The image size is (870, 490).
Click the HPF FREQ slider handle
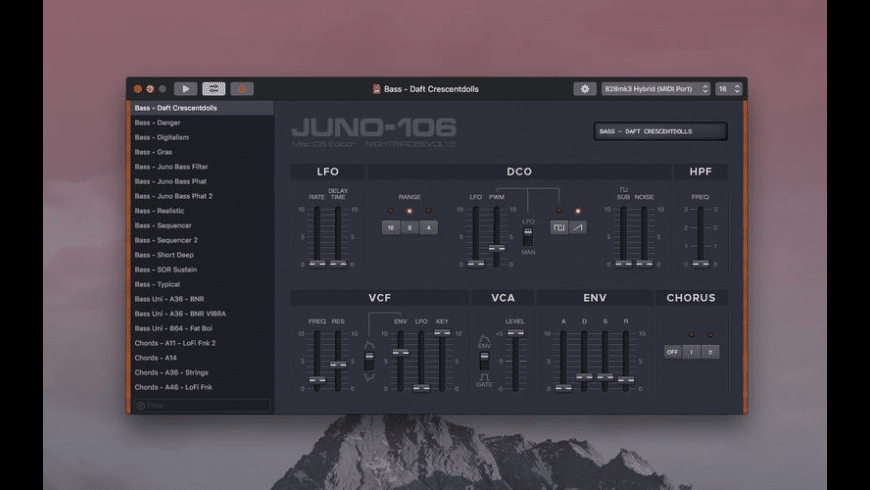click(x=701, y=264)
